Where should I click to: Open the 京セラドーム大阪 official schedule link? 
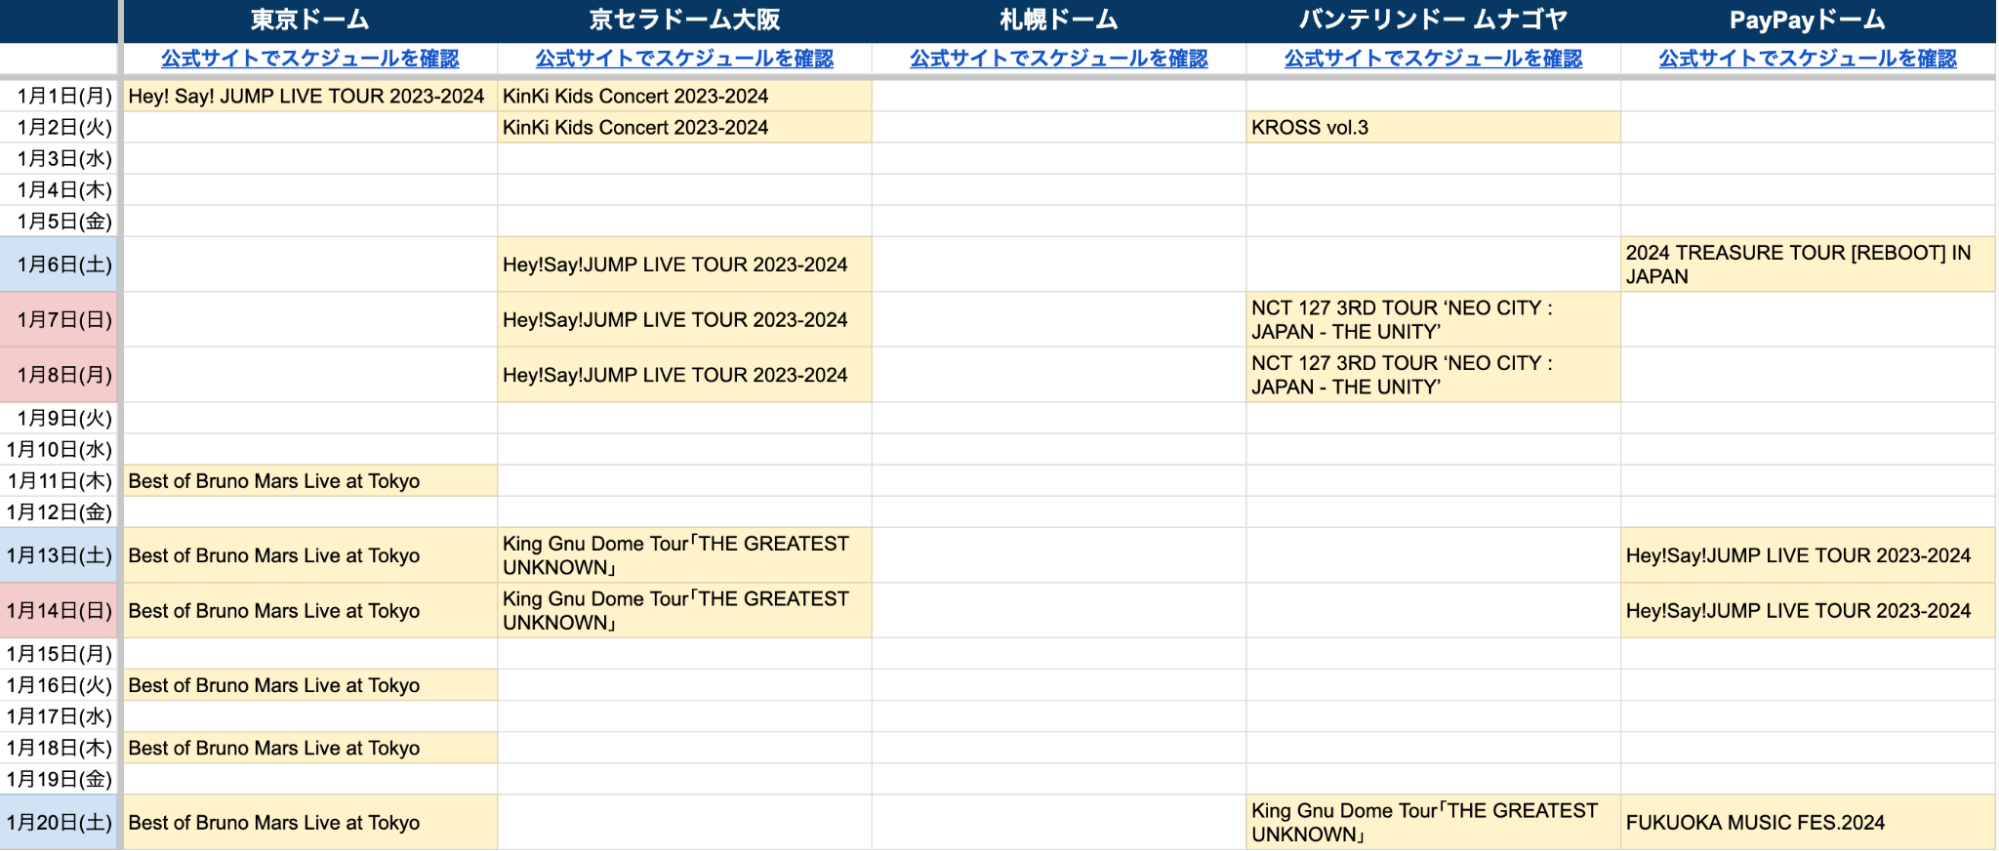(684, 59)
